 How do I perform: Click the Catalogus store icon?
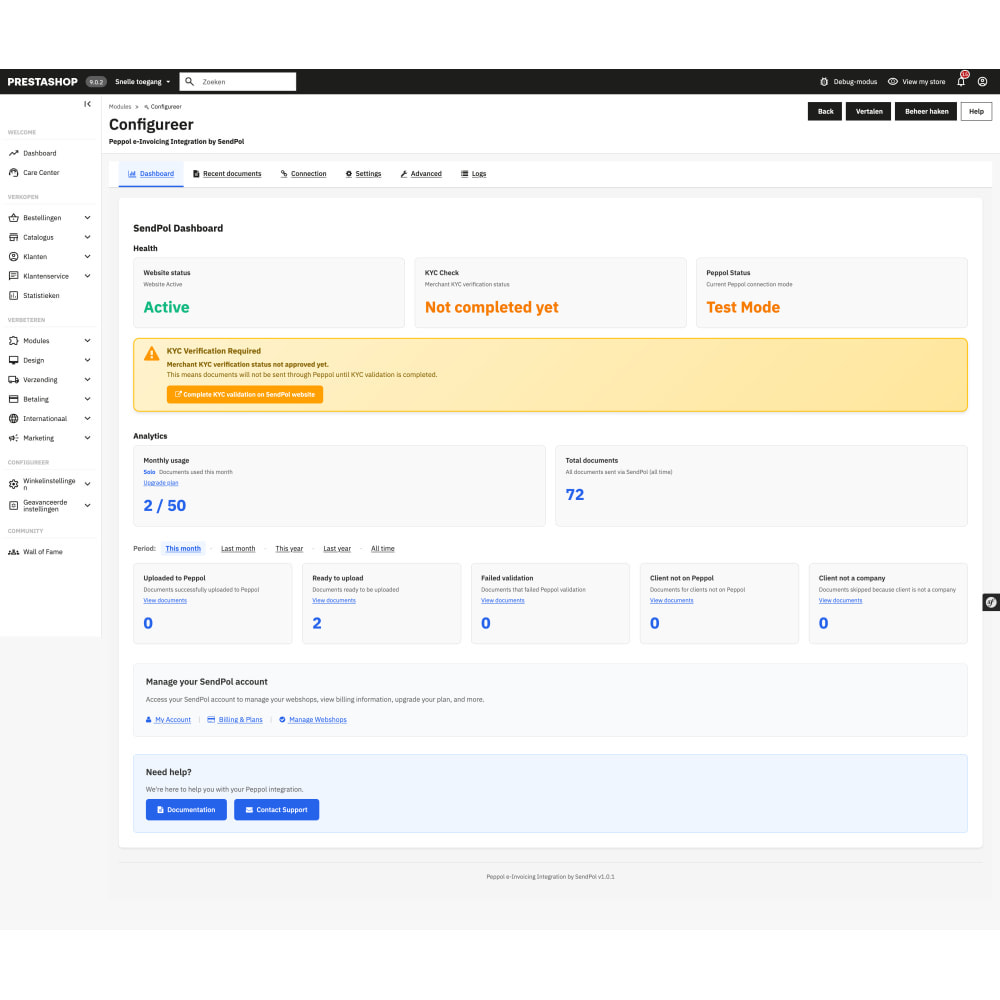click(x=13, y=237)
